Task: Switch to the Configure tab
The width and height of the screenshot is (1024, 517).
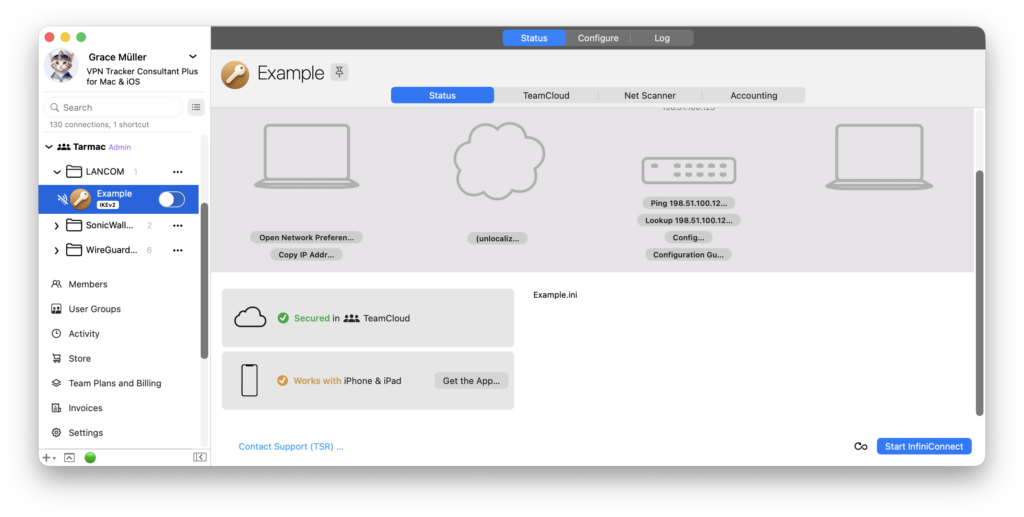Action: point(598,38)
